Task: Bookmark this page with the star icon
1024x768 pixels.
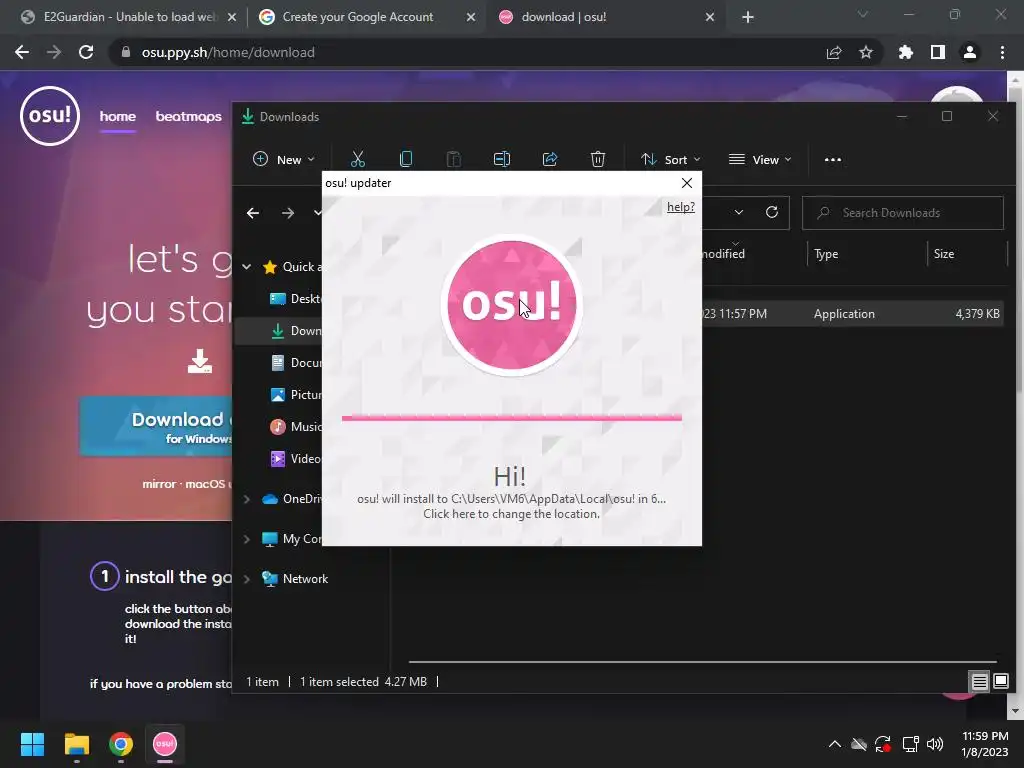Action: coord(866,52)
